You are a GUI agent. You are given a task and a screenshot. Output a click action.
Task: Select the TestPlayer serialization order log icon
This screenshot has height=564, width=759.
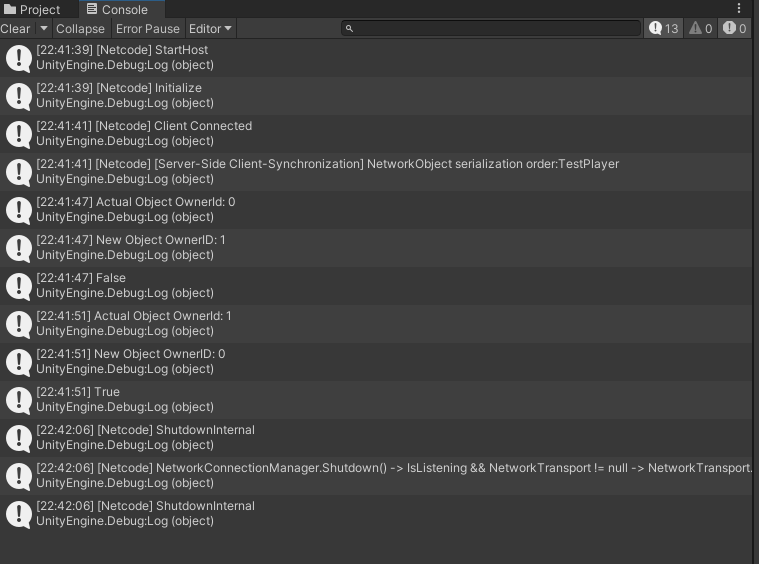pos(19,172)
